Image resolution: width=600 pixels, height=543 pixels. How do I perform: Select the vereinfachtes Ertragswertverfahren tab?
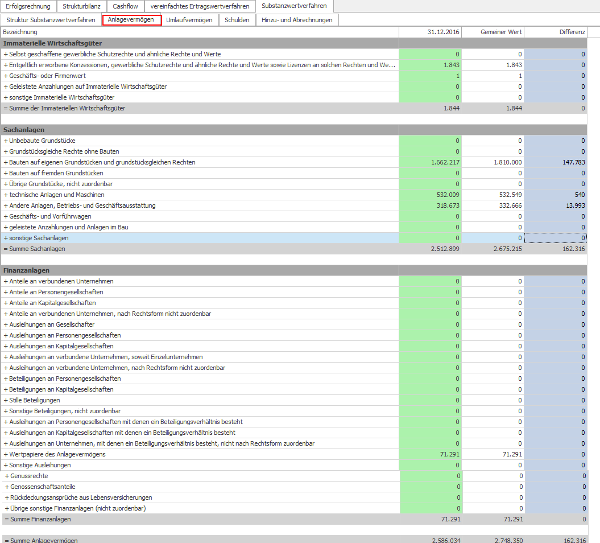pos(200,6)
